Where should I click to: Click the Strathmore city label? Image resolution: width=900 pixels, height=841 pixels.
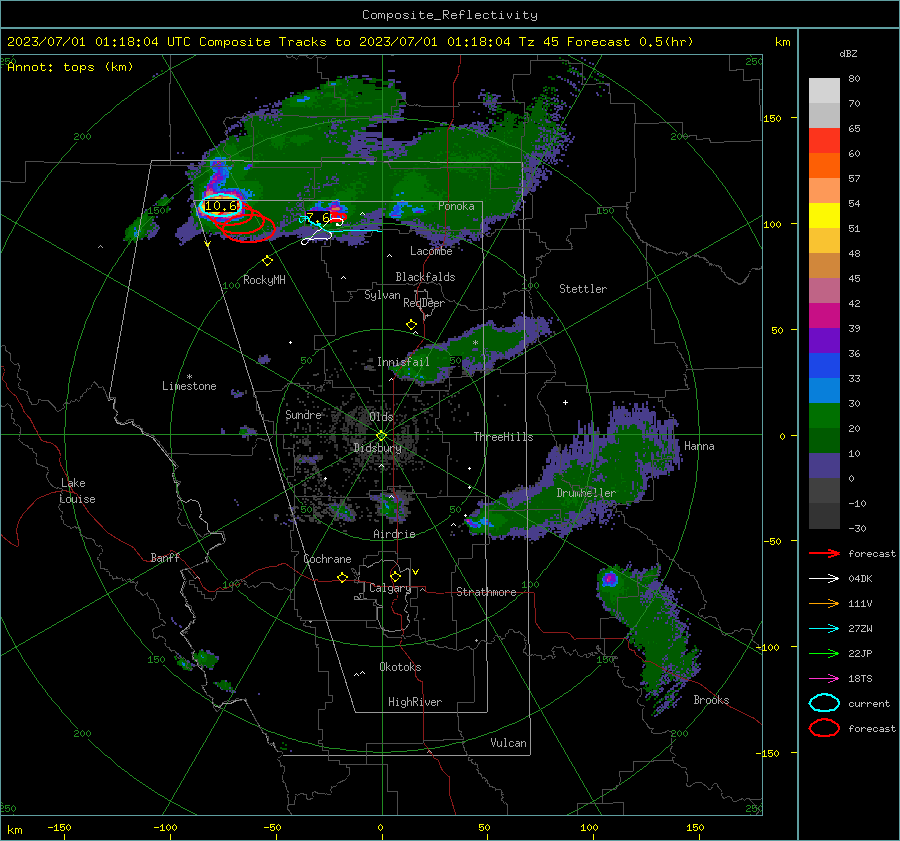(x=486, y=592)
